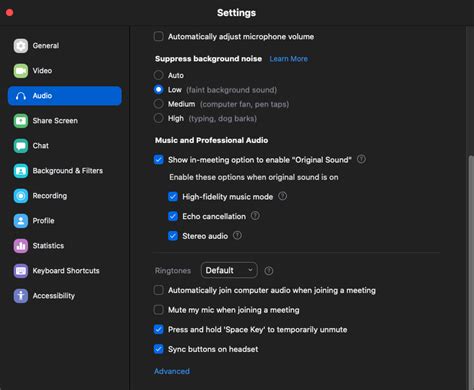
Task: Click the Statistics bar chart icon
Action: (x=21, y=246)
